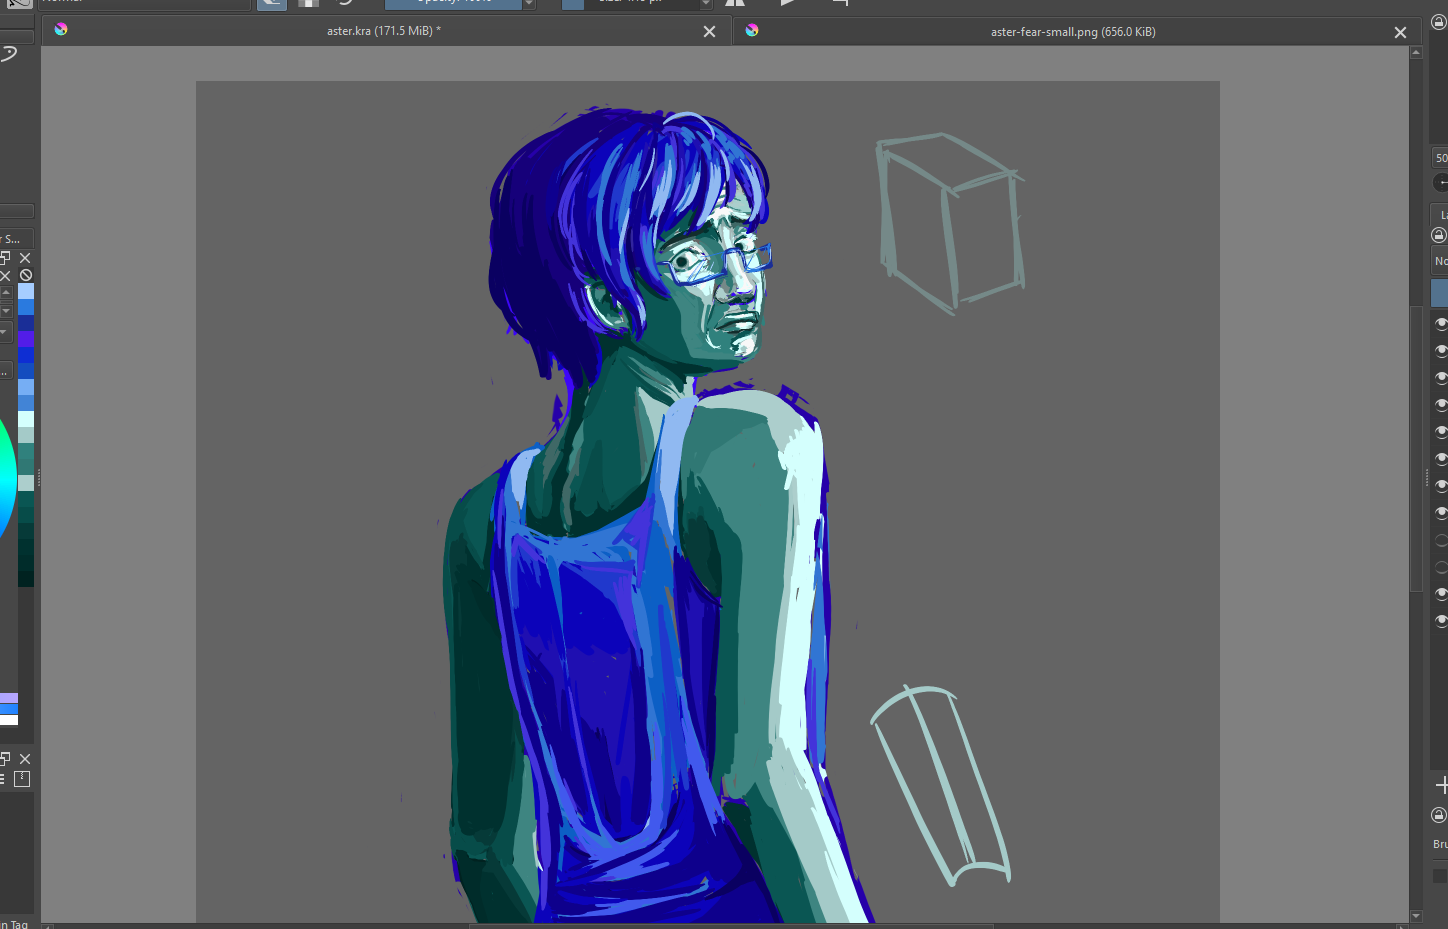Click the lock icon above the layer list
Viewport: 1448px width, 929px height.
(1439, 235)
